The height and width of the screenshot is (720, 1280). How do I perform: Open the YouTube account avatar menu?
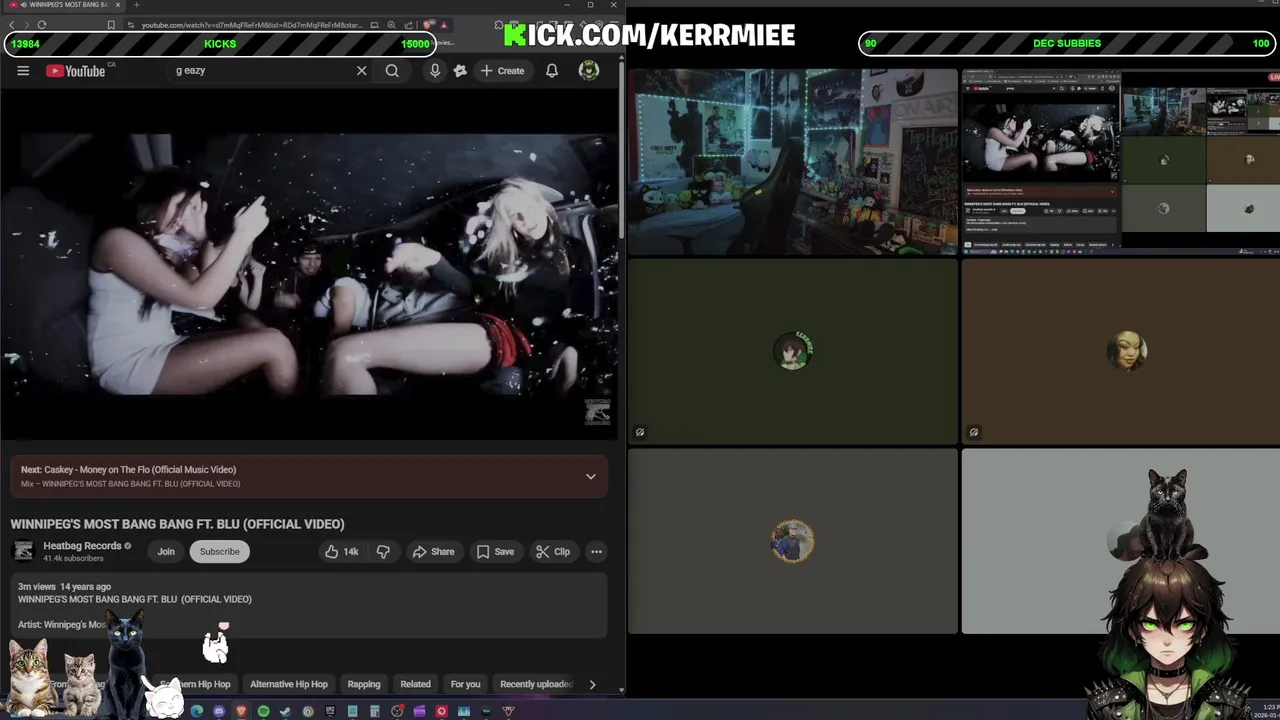tap(589, 70)
